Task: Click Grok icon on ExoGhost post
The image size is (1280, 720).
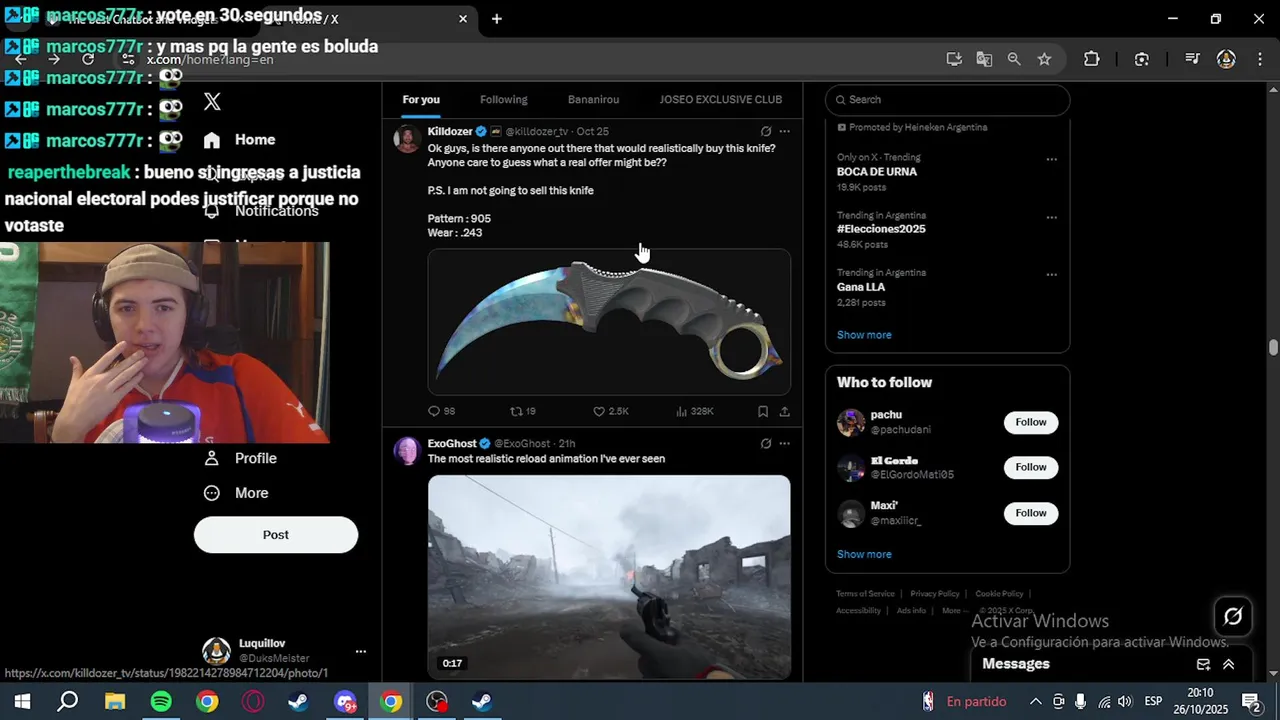Action: [x=766, y=443]
